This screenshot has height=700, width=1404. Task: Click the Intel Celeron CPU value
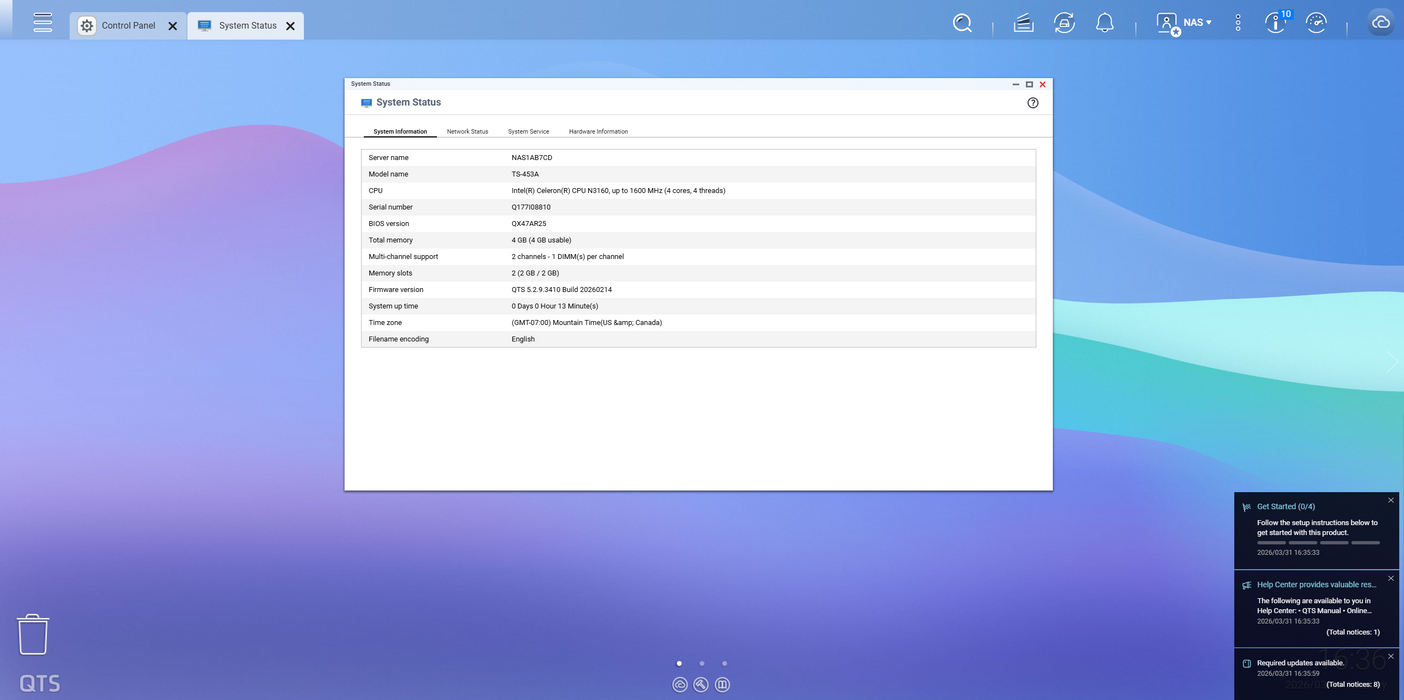coord(618,191)
